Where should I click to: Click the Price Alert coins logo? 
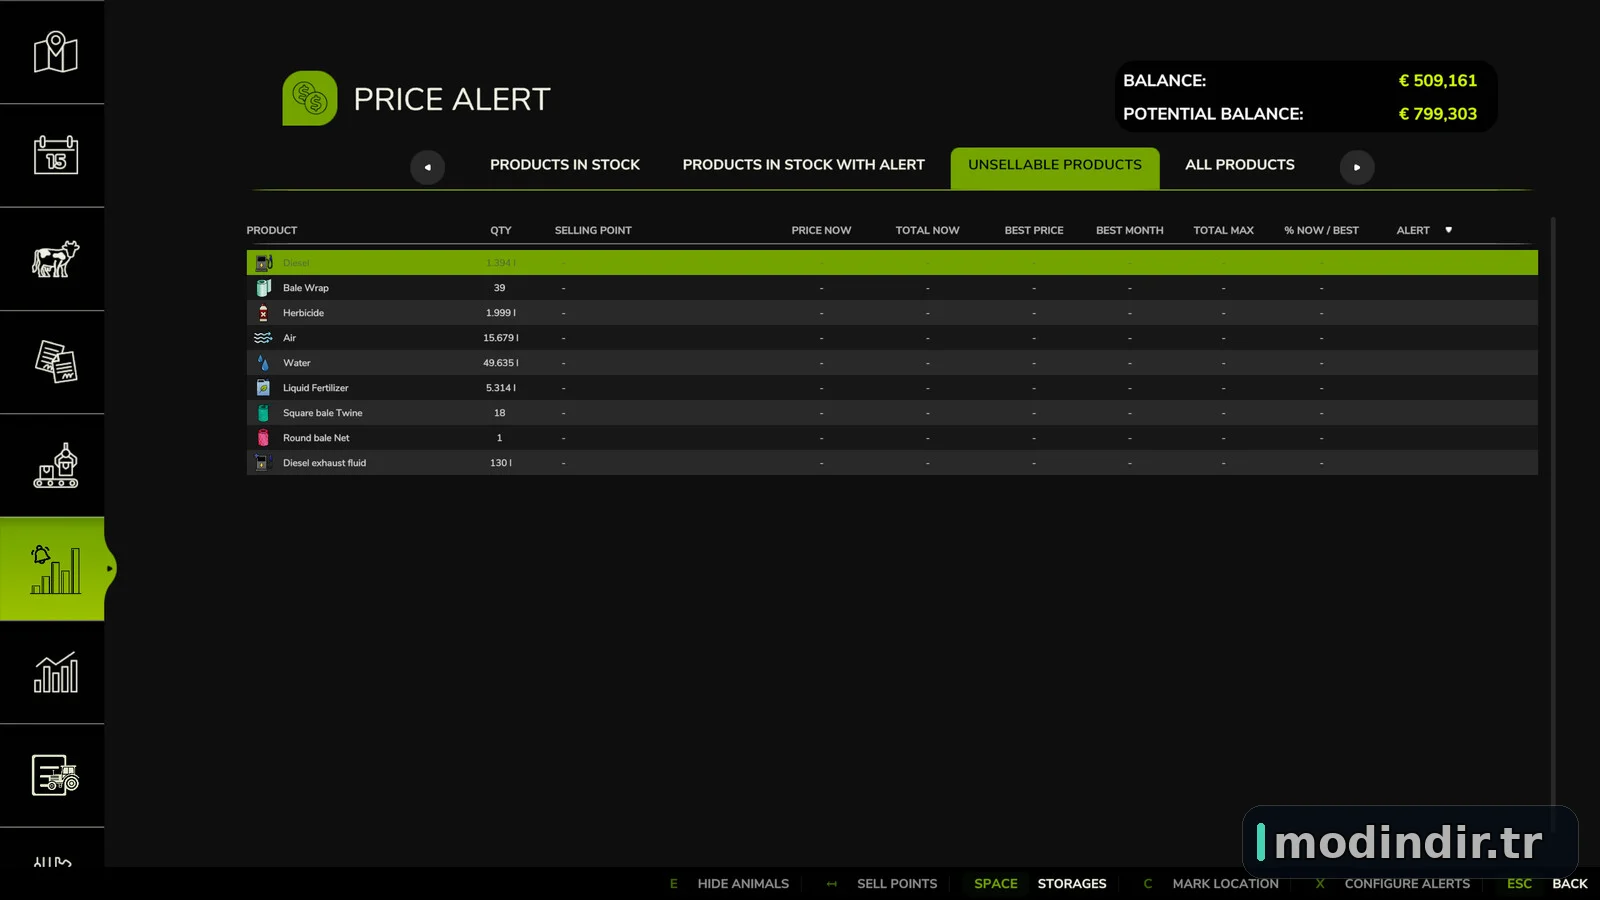(x=310, y=98)
